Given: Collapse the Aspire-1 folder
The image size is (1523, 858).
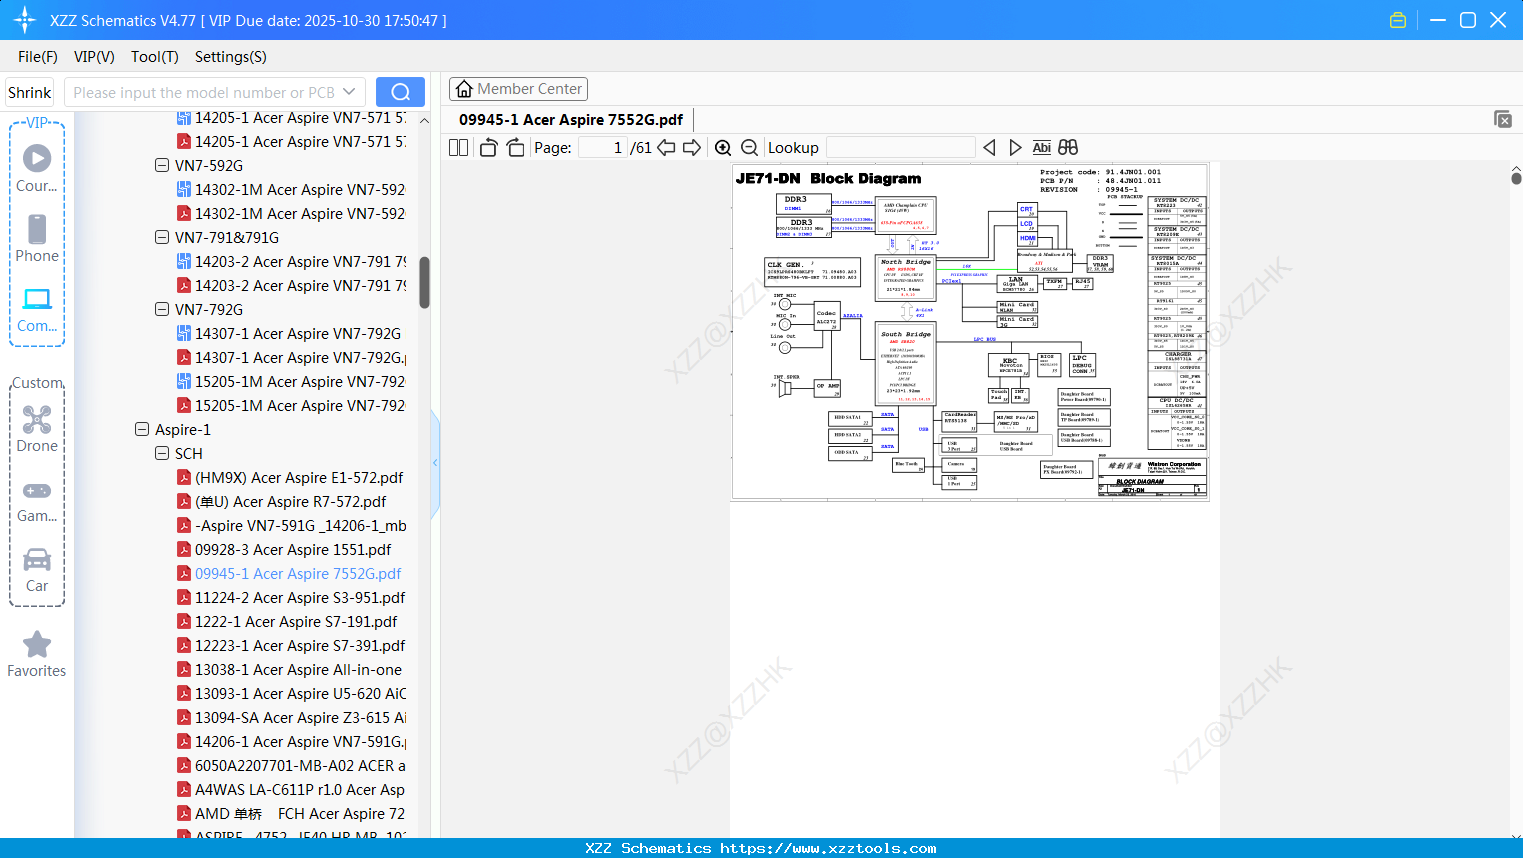Looking at the screenshot, I should click(142, 429).
